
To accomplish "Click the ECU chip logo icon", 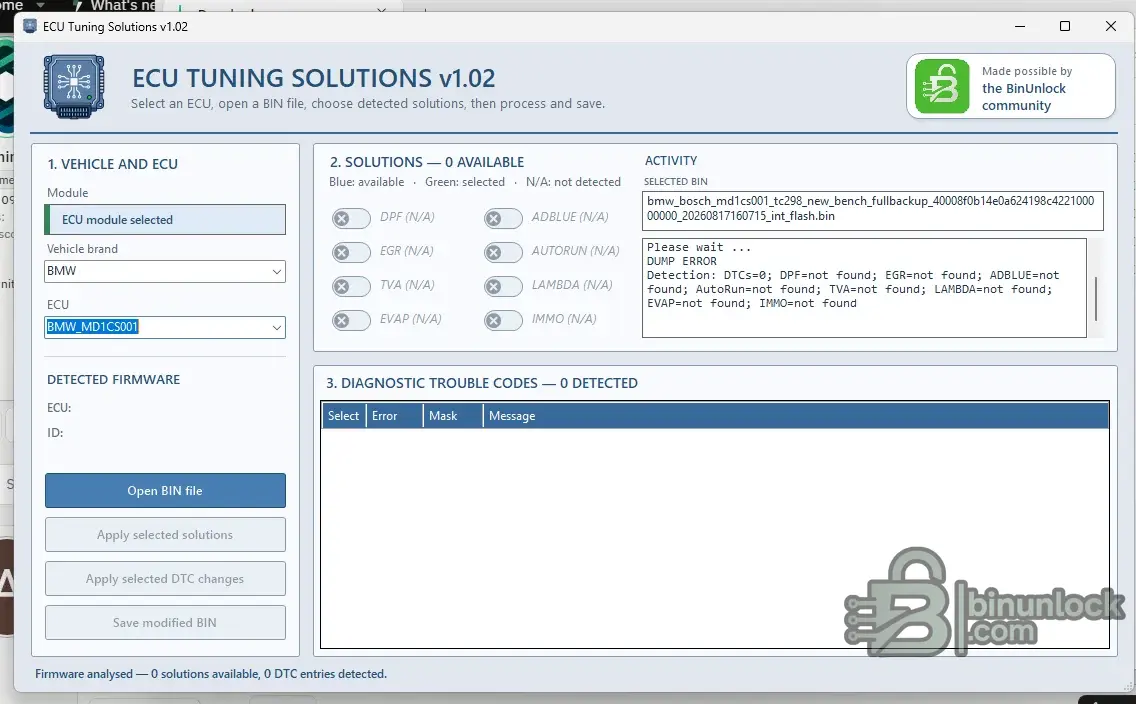I will click(74, 87).
